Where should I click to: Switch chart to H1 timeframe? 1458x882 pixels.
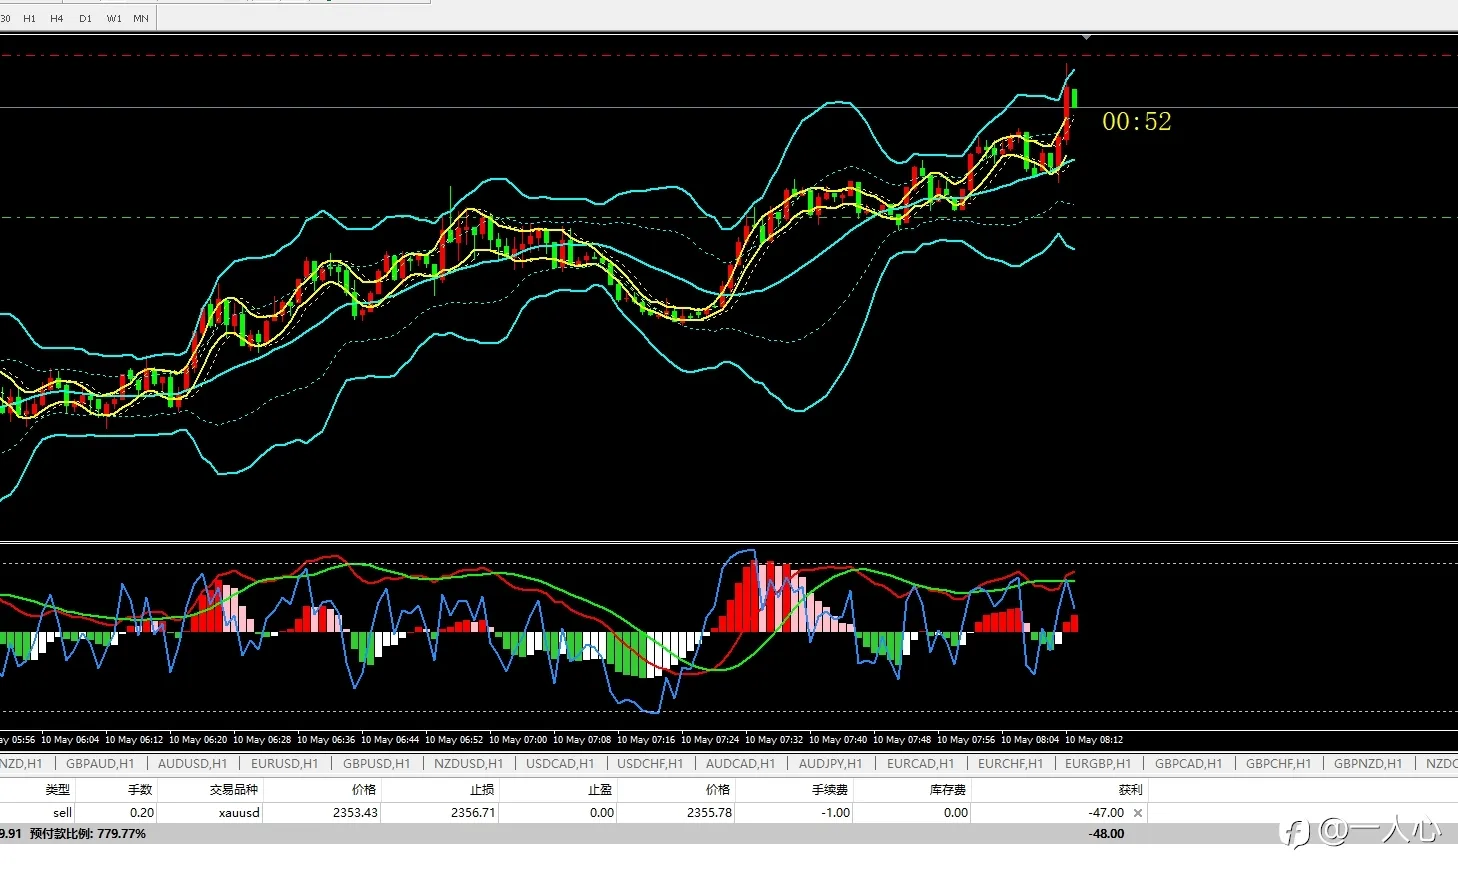point(29,18)
